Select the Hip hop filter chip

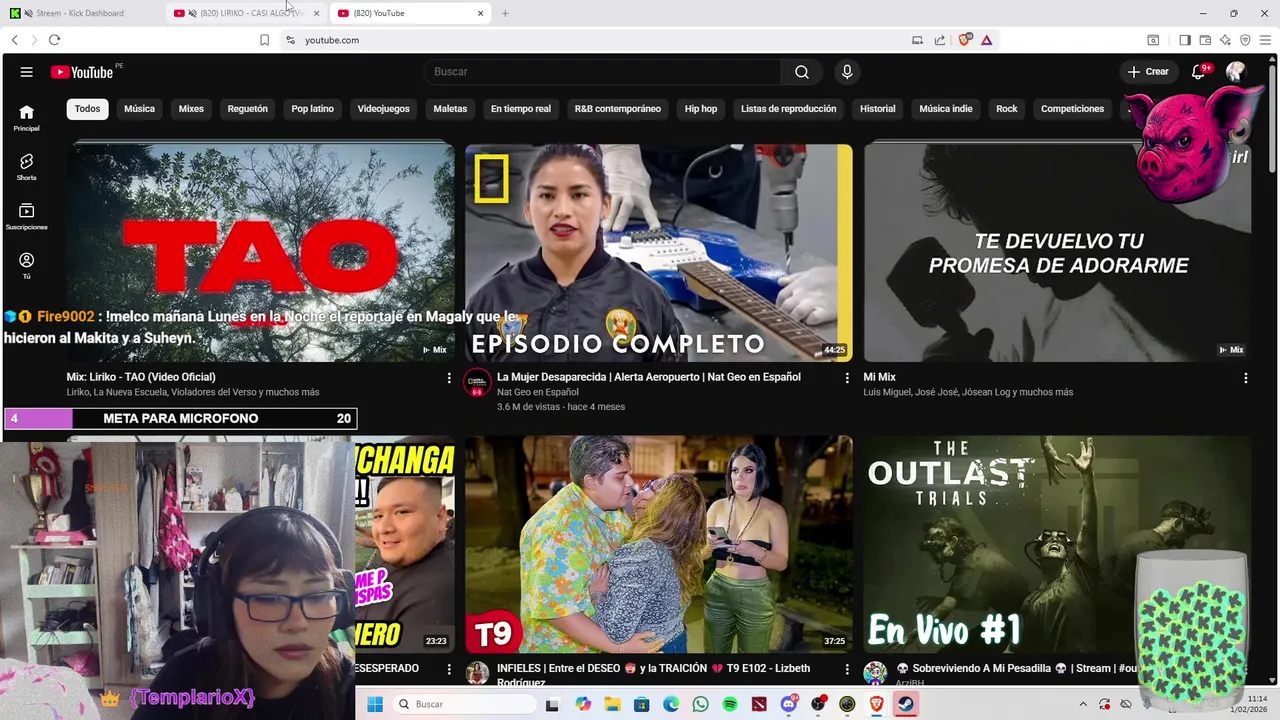pos(701,109)
